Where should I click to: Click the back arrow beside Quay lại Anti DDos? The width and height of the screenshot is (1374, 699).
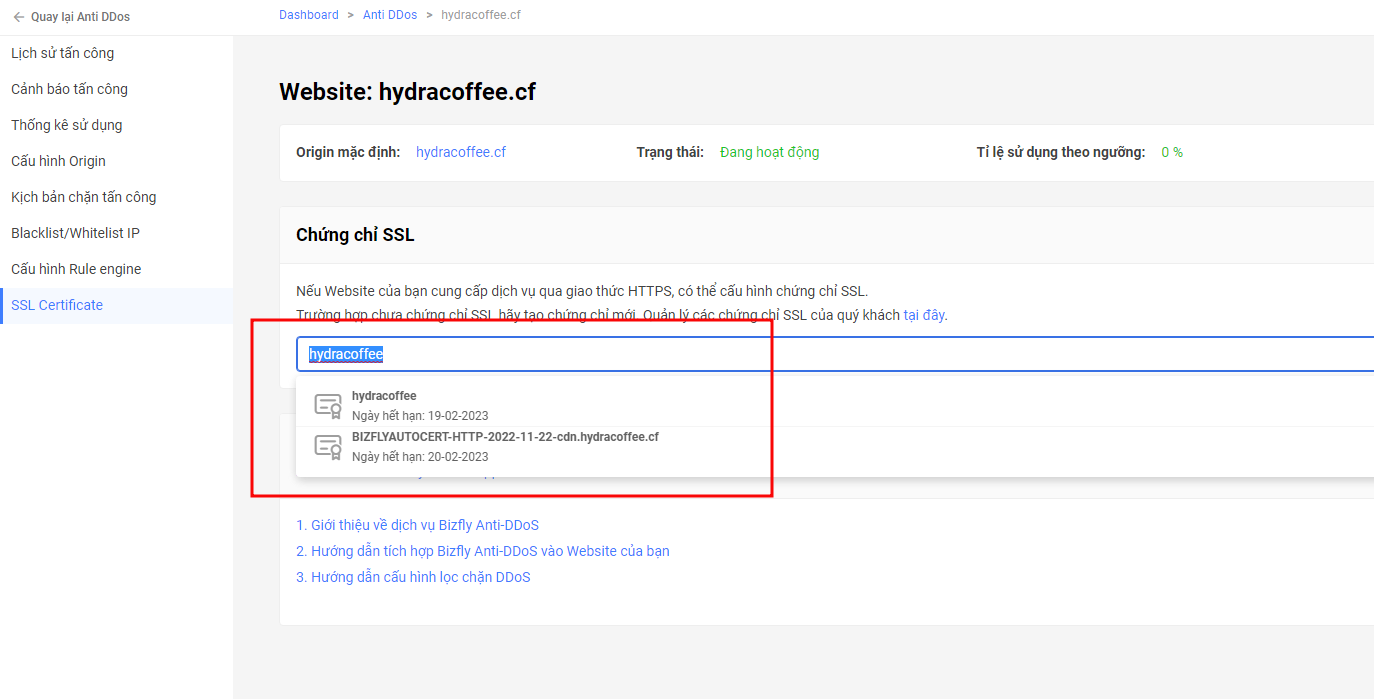point(18,17)
